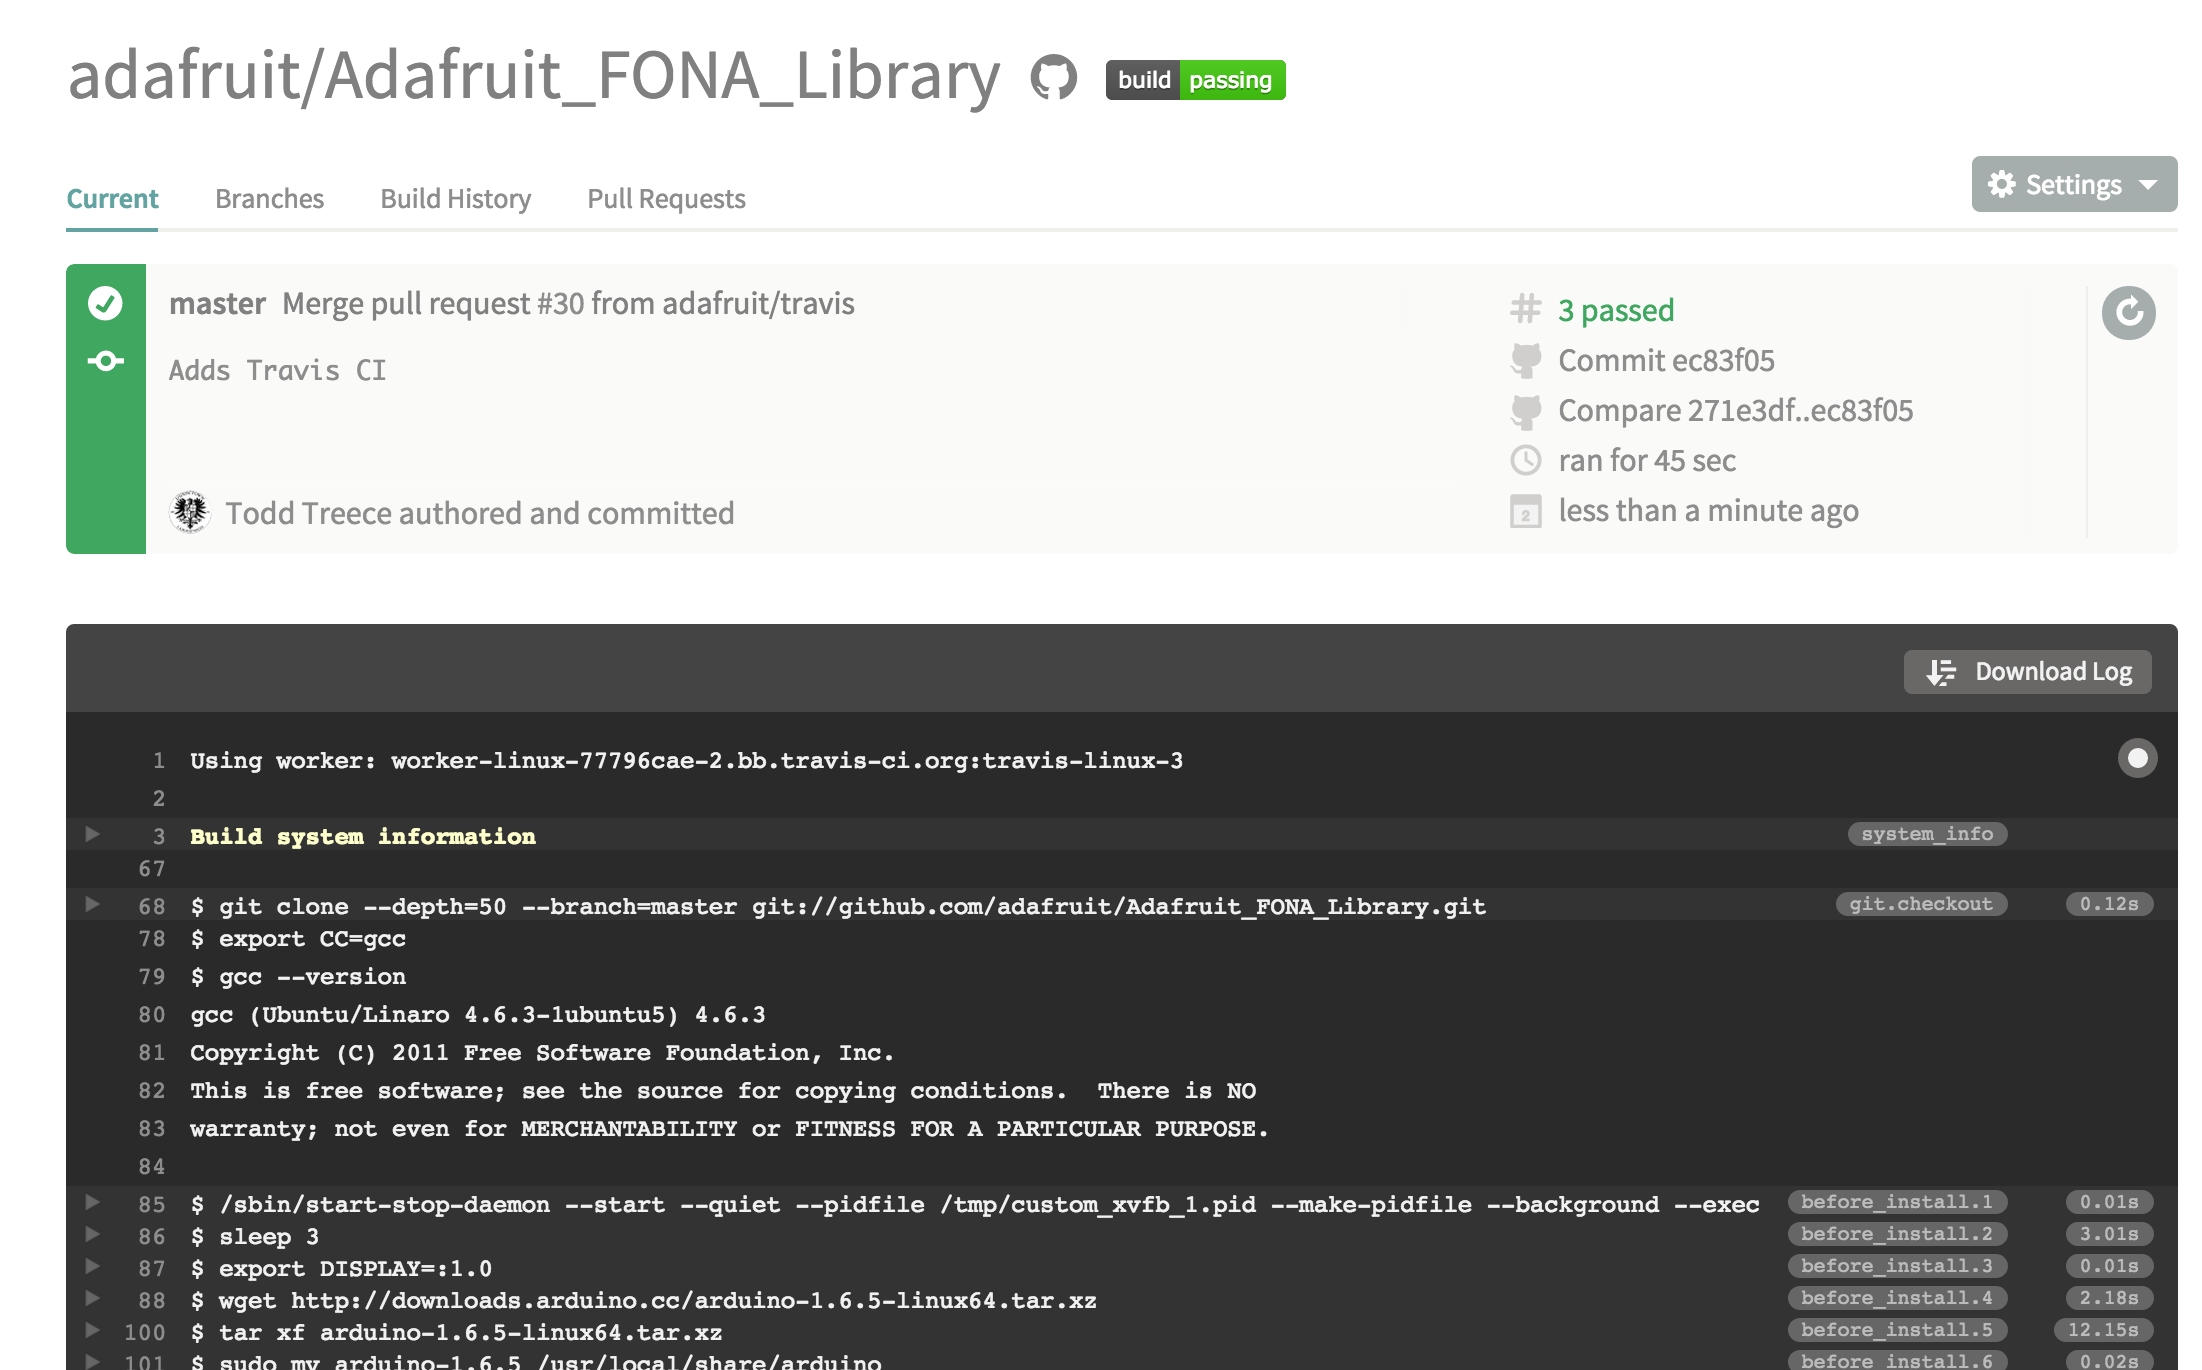Click the calendar icon beside less than a minute ago

click(x=1525, y=511)
